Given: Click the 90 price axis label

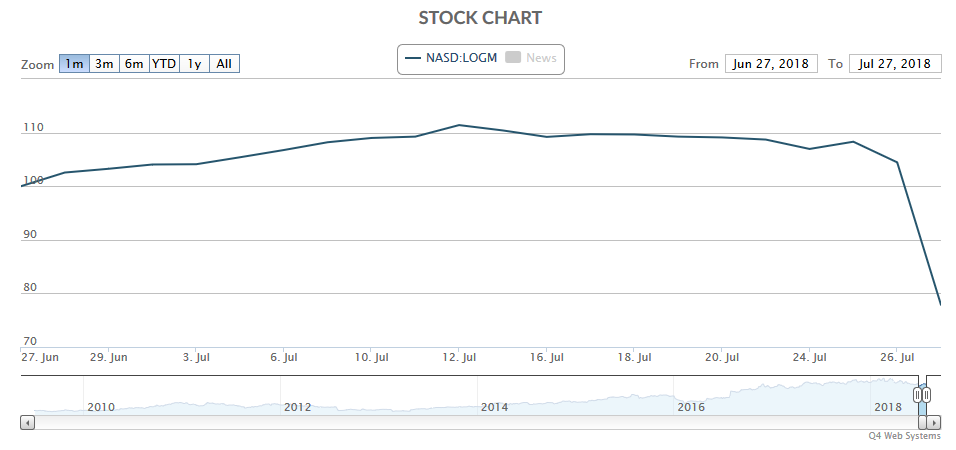Looking at the screenshot, I should coord(30,234).
